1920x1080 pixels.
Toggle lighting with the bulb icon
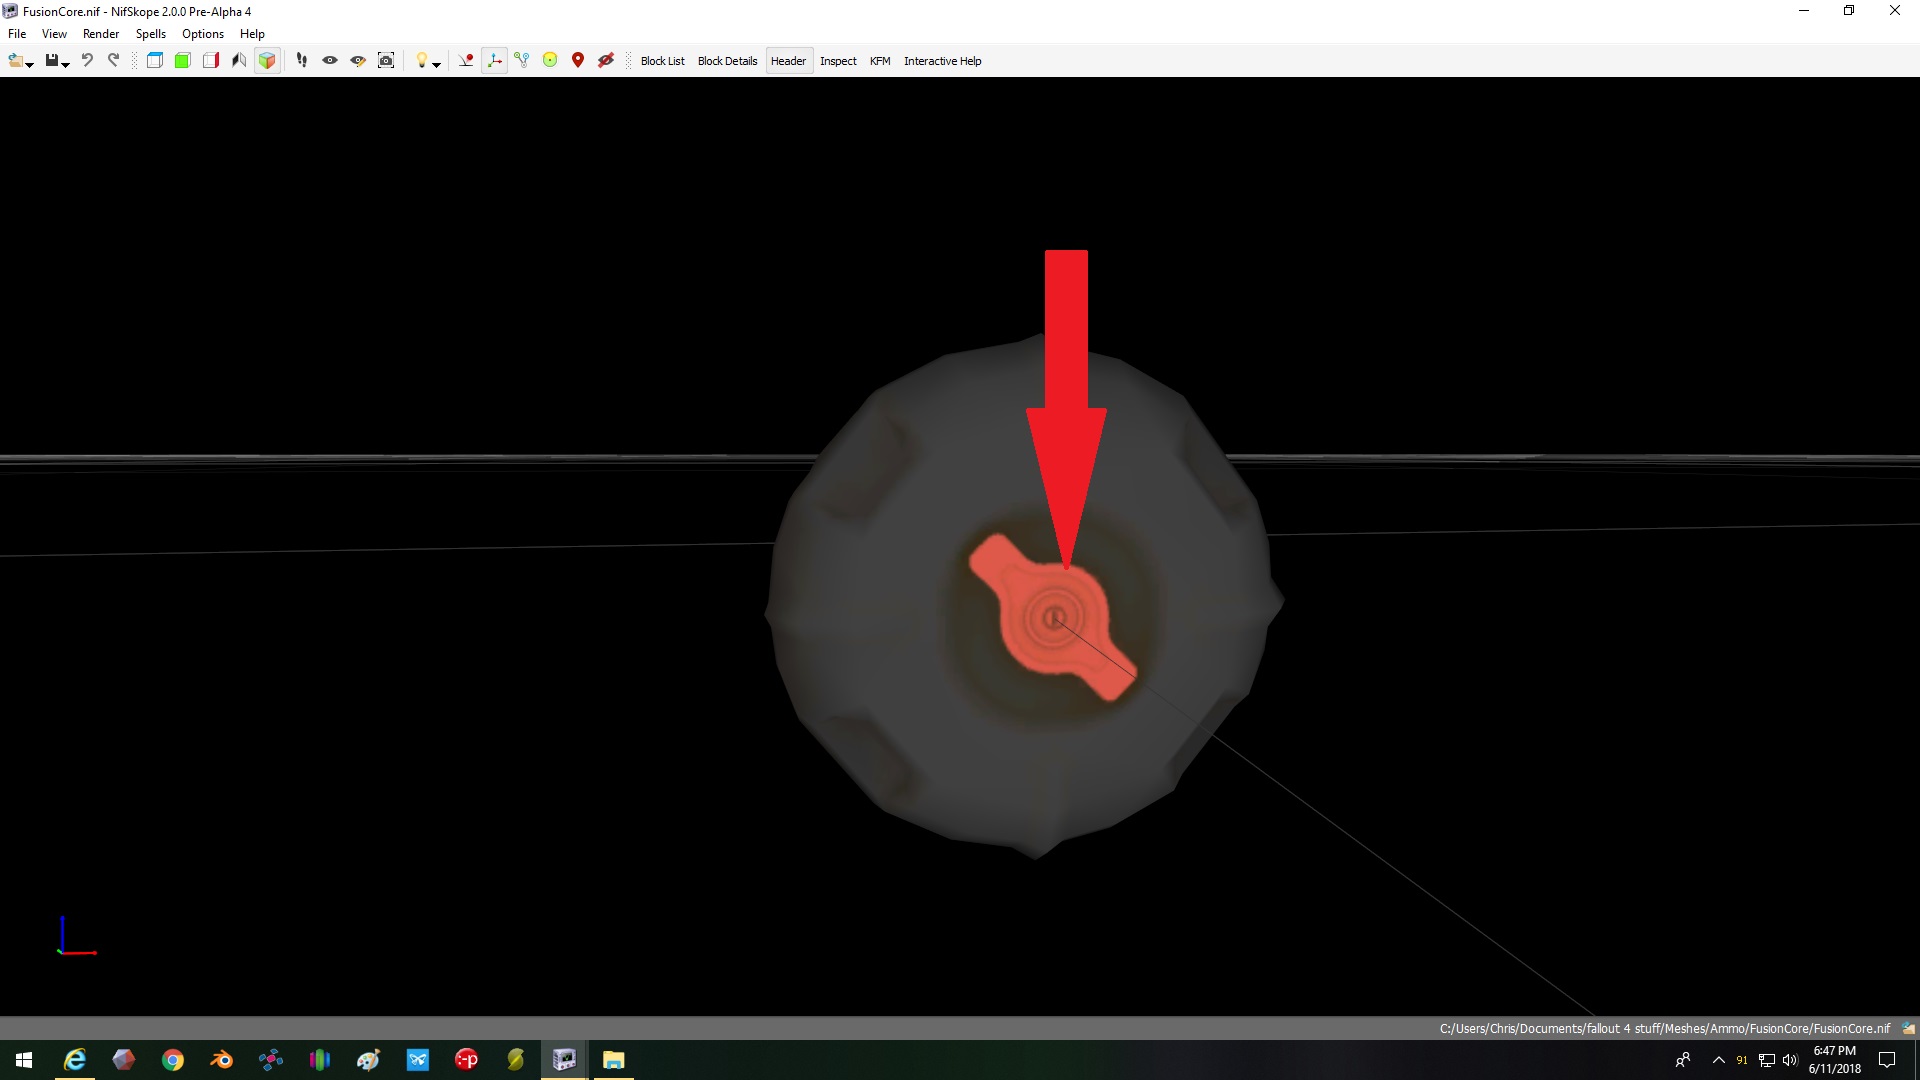click(421, 61)
